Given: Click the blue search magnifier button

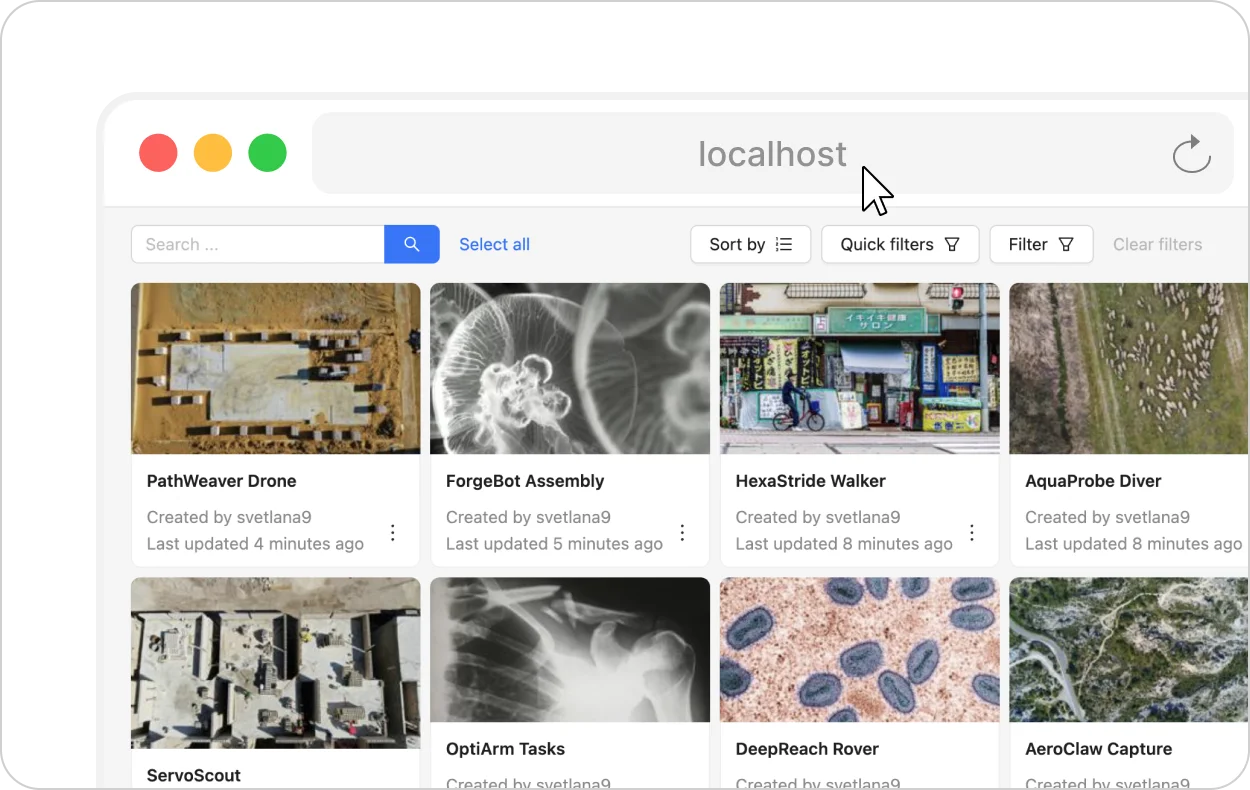Looking at the screenshot, I should 412,244.
